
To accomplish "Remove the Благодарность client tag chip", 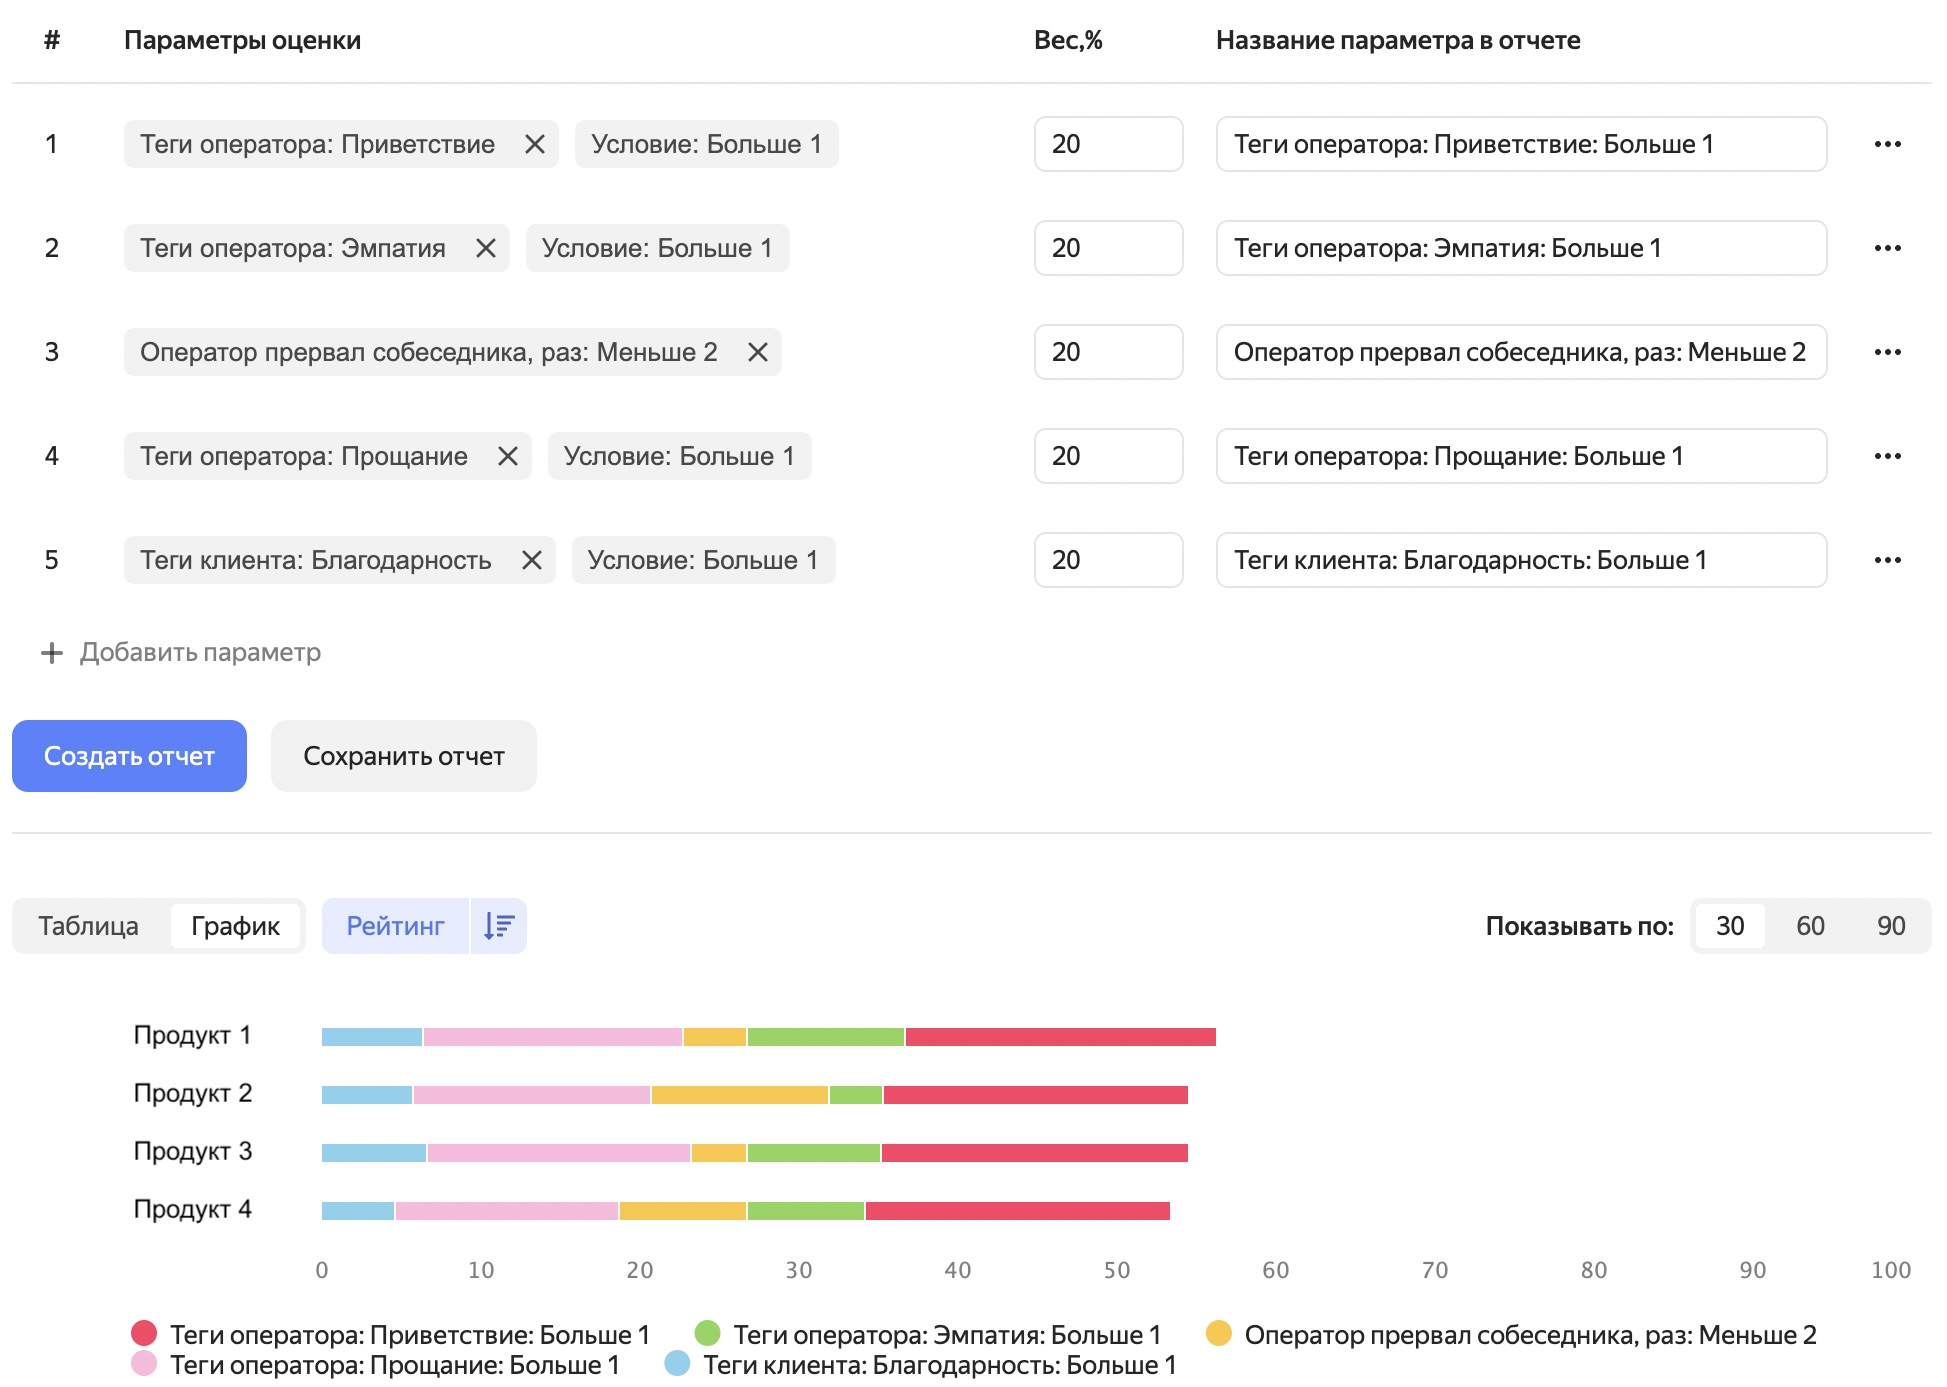I will [532, 560].
